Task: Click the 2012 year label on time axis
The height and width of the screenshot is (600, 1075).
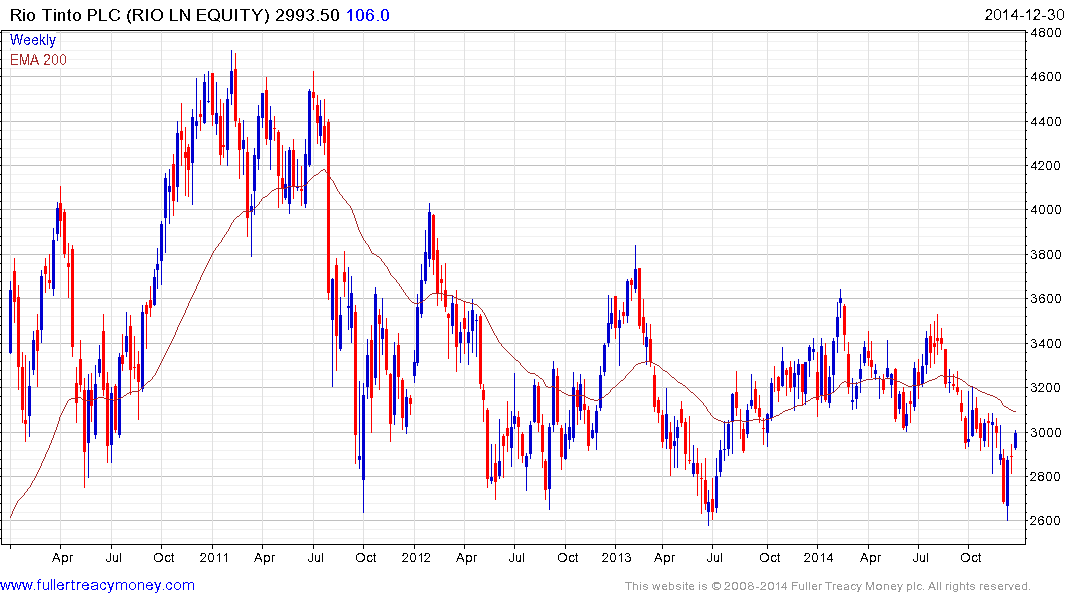Action: [x=415, y=557]
